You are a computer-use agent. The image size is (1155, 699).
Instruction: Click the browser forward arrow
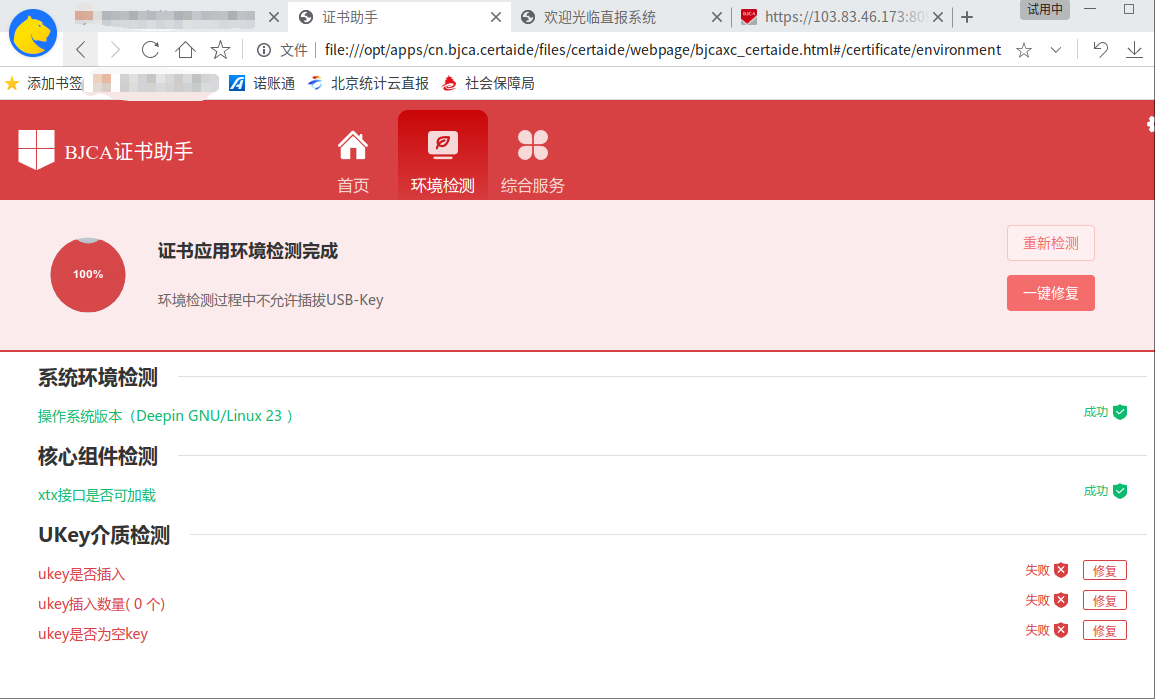(x=115, y=49)
